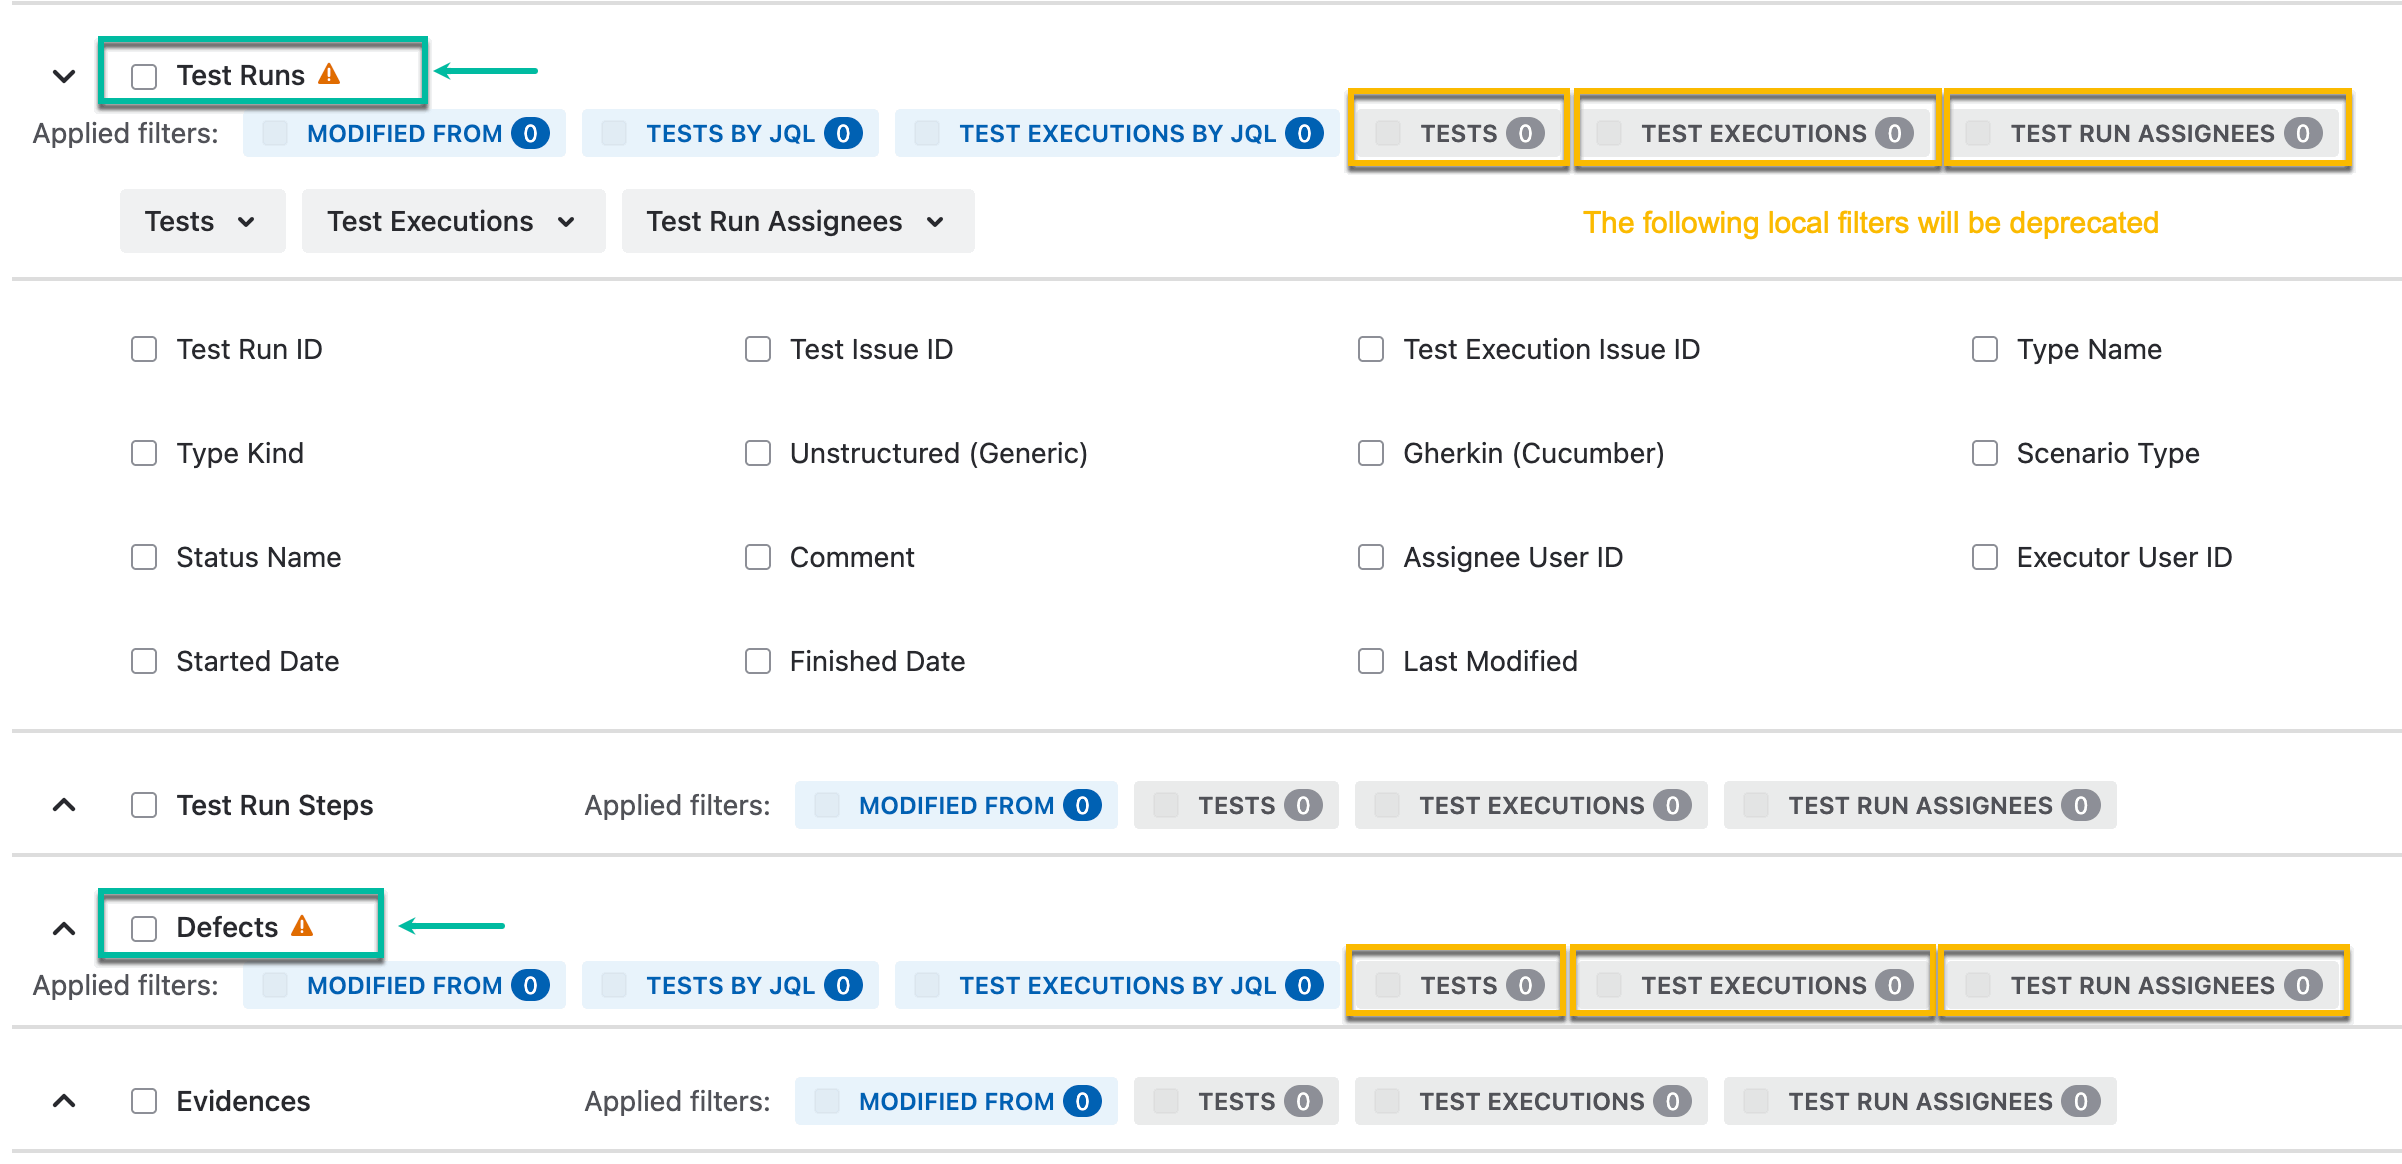2402x1164 pixels.
Task: Click Modified From filter in Test Run Steps
Action: pyautogui.click(x=955, y=805)
